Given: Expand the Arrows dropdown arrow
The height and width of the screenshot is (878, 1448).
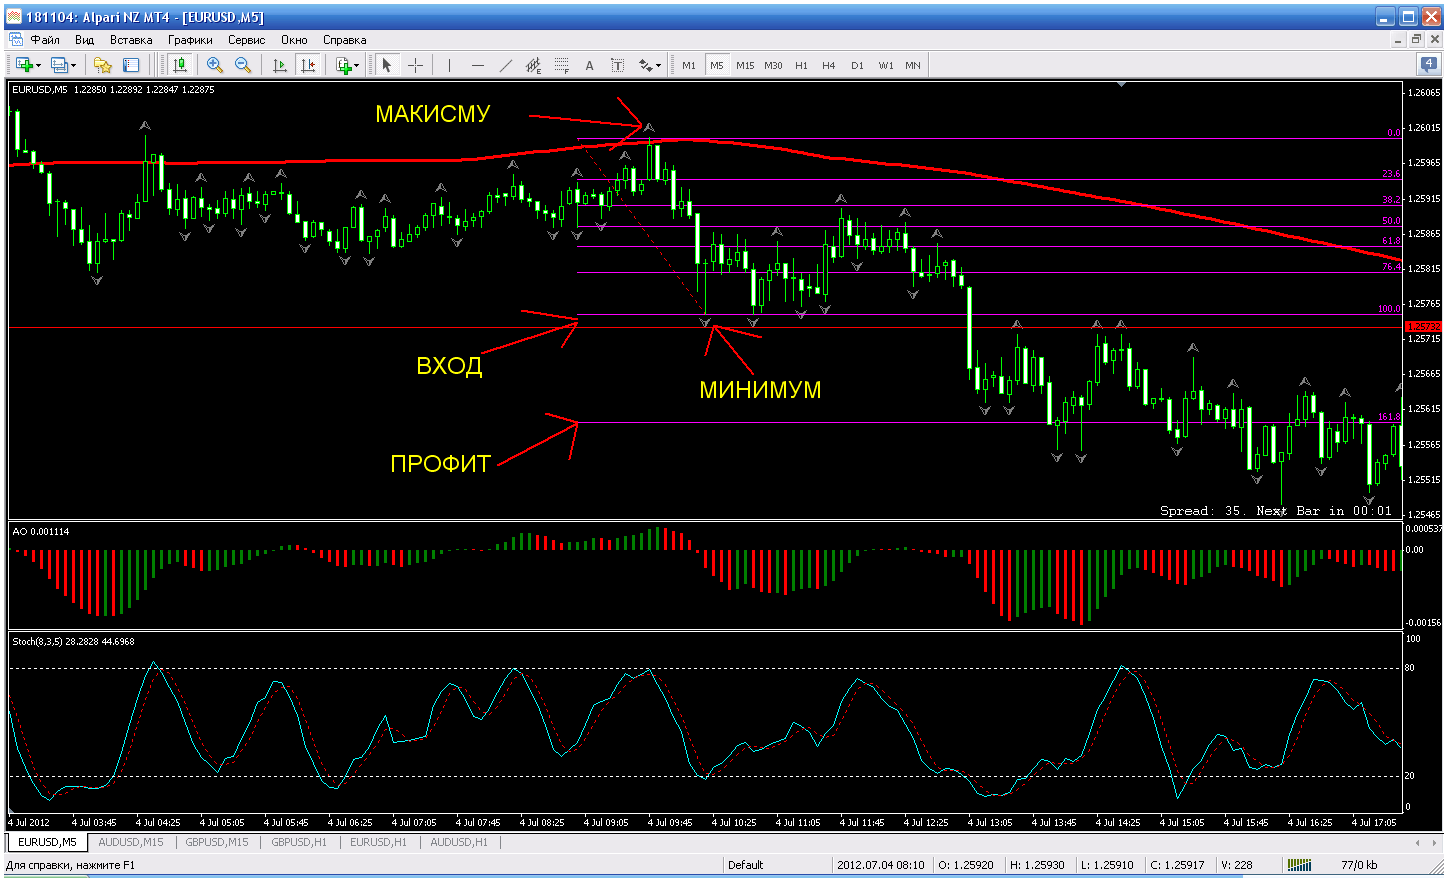Looking at the screenshot, I should point(658,66).
